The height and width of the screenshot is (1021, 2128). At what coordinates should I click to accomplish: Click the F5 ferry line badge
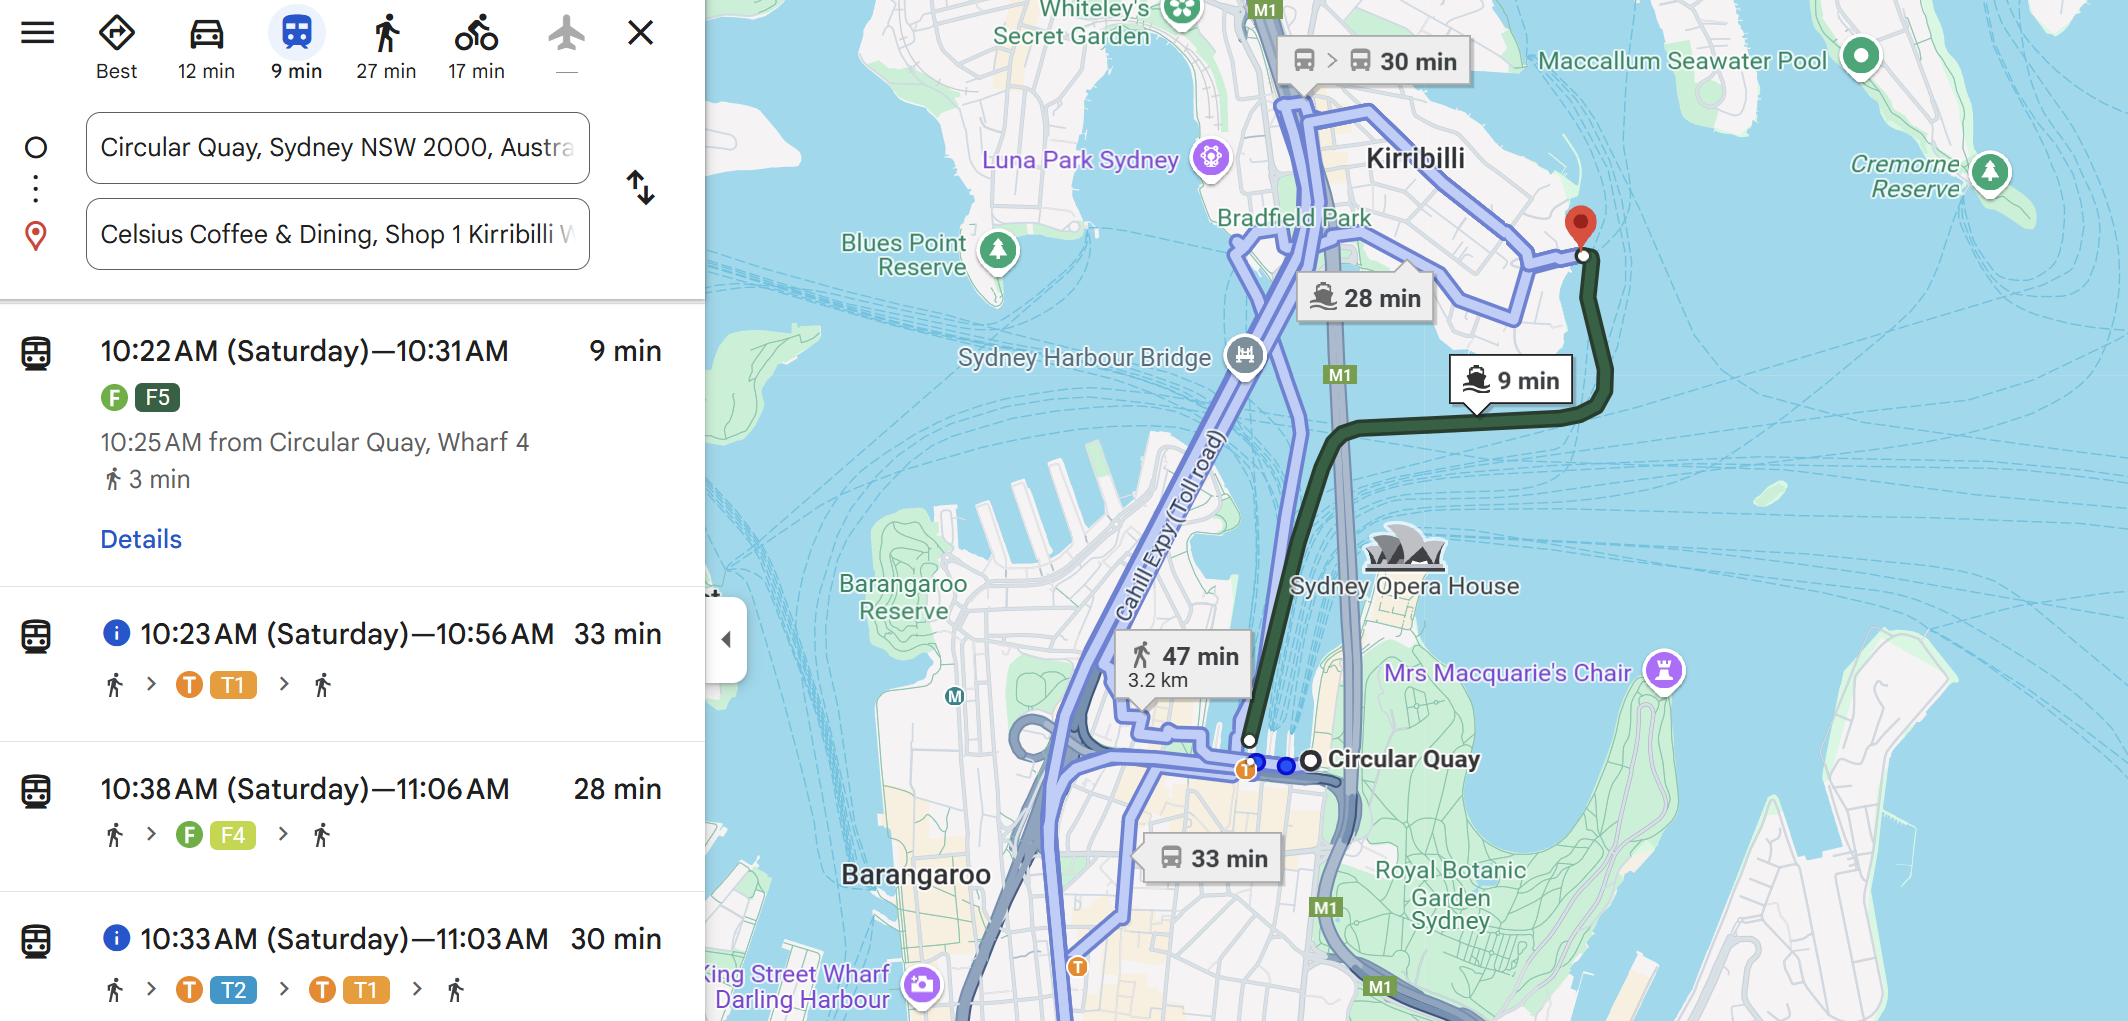tap(157, 398)
